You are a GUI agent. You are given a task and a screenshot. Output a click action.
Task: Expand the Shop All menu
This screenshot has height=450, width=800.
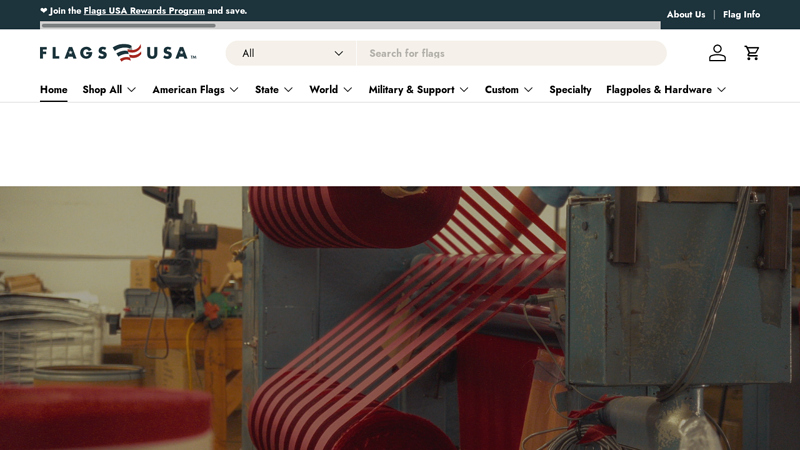coord(109,89)
